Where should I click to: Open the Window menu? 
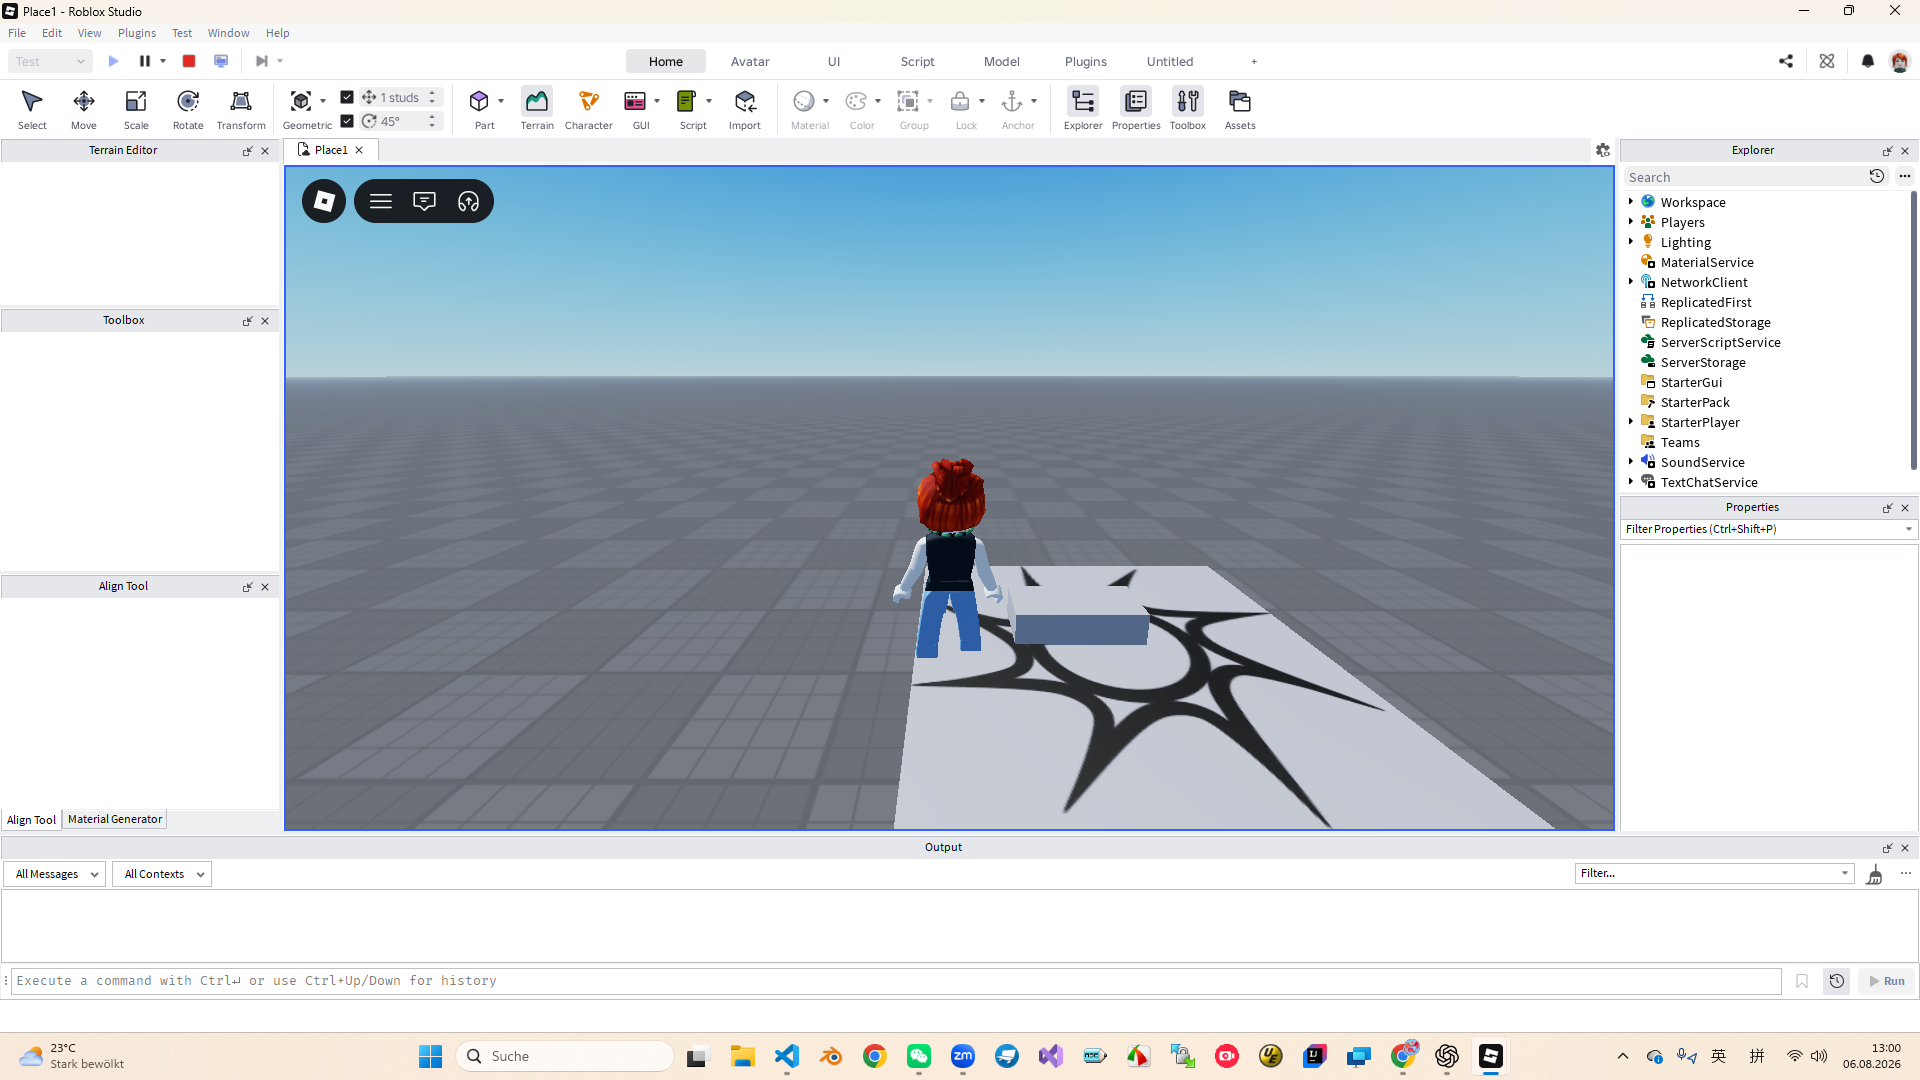pos(228,33)
